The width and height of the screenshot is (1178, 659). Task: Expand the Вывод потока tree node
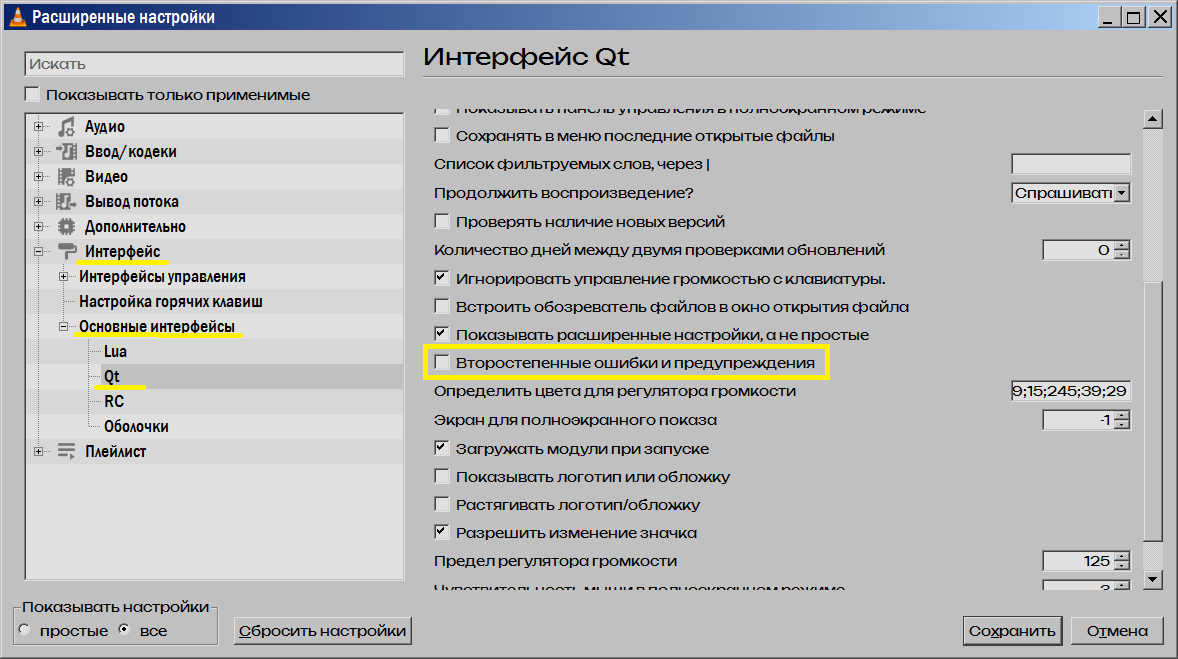coord(38,201)
